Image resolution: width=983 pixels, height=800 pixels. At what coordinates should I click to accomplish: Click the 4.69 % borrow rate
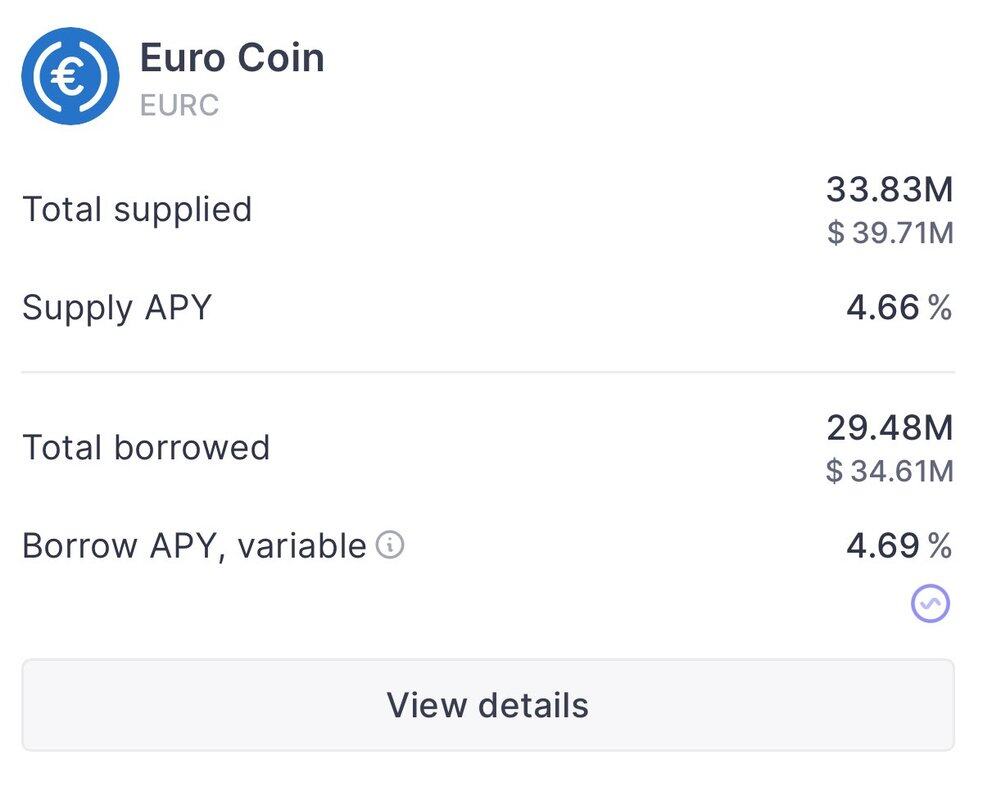(898, 546)
